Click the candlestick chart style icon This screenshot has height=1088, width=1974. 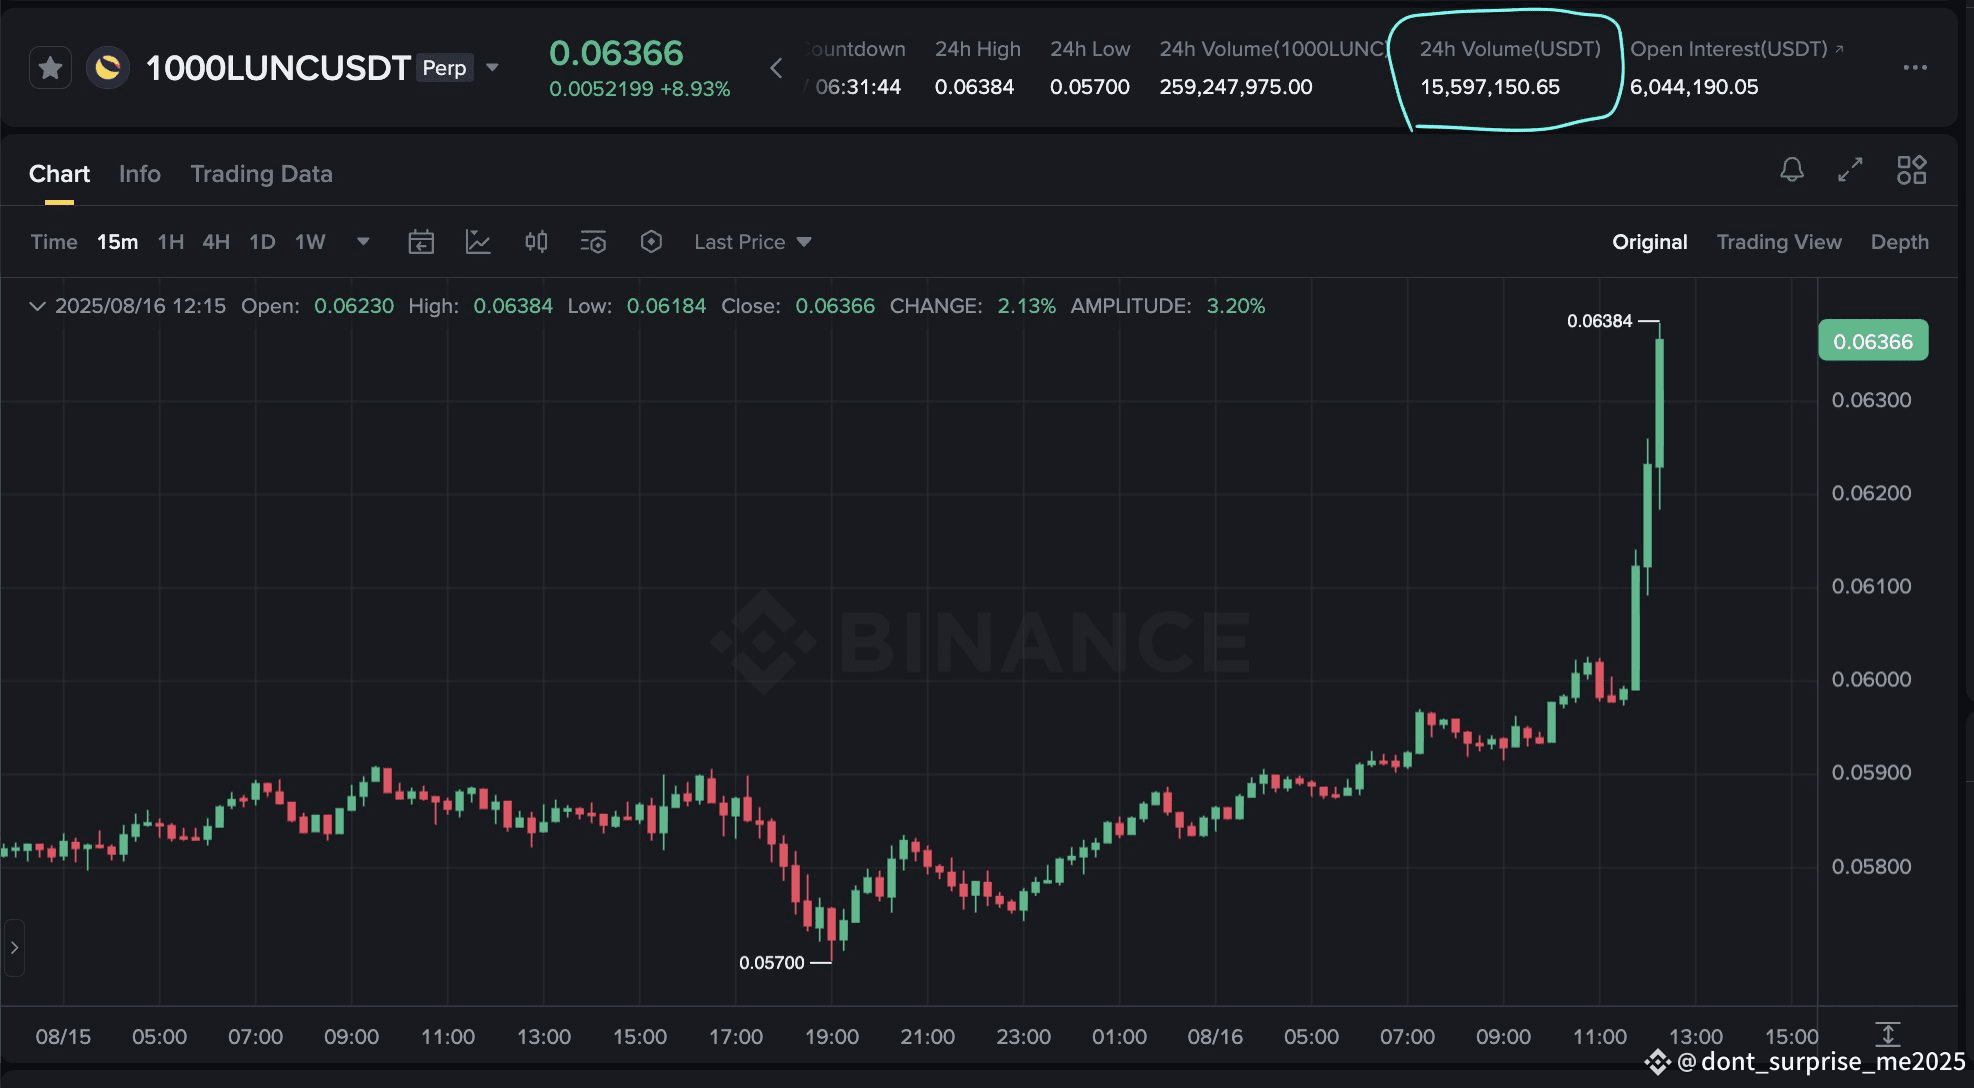click(536, 242)
